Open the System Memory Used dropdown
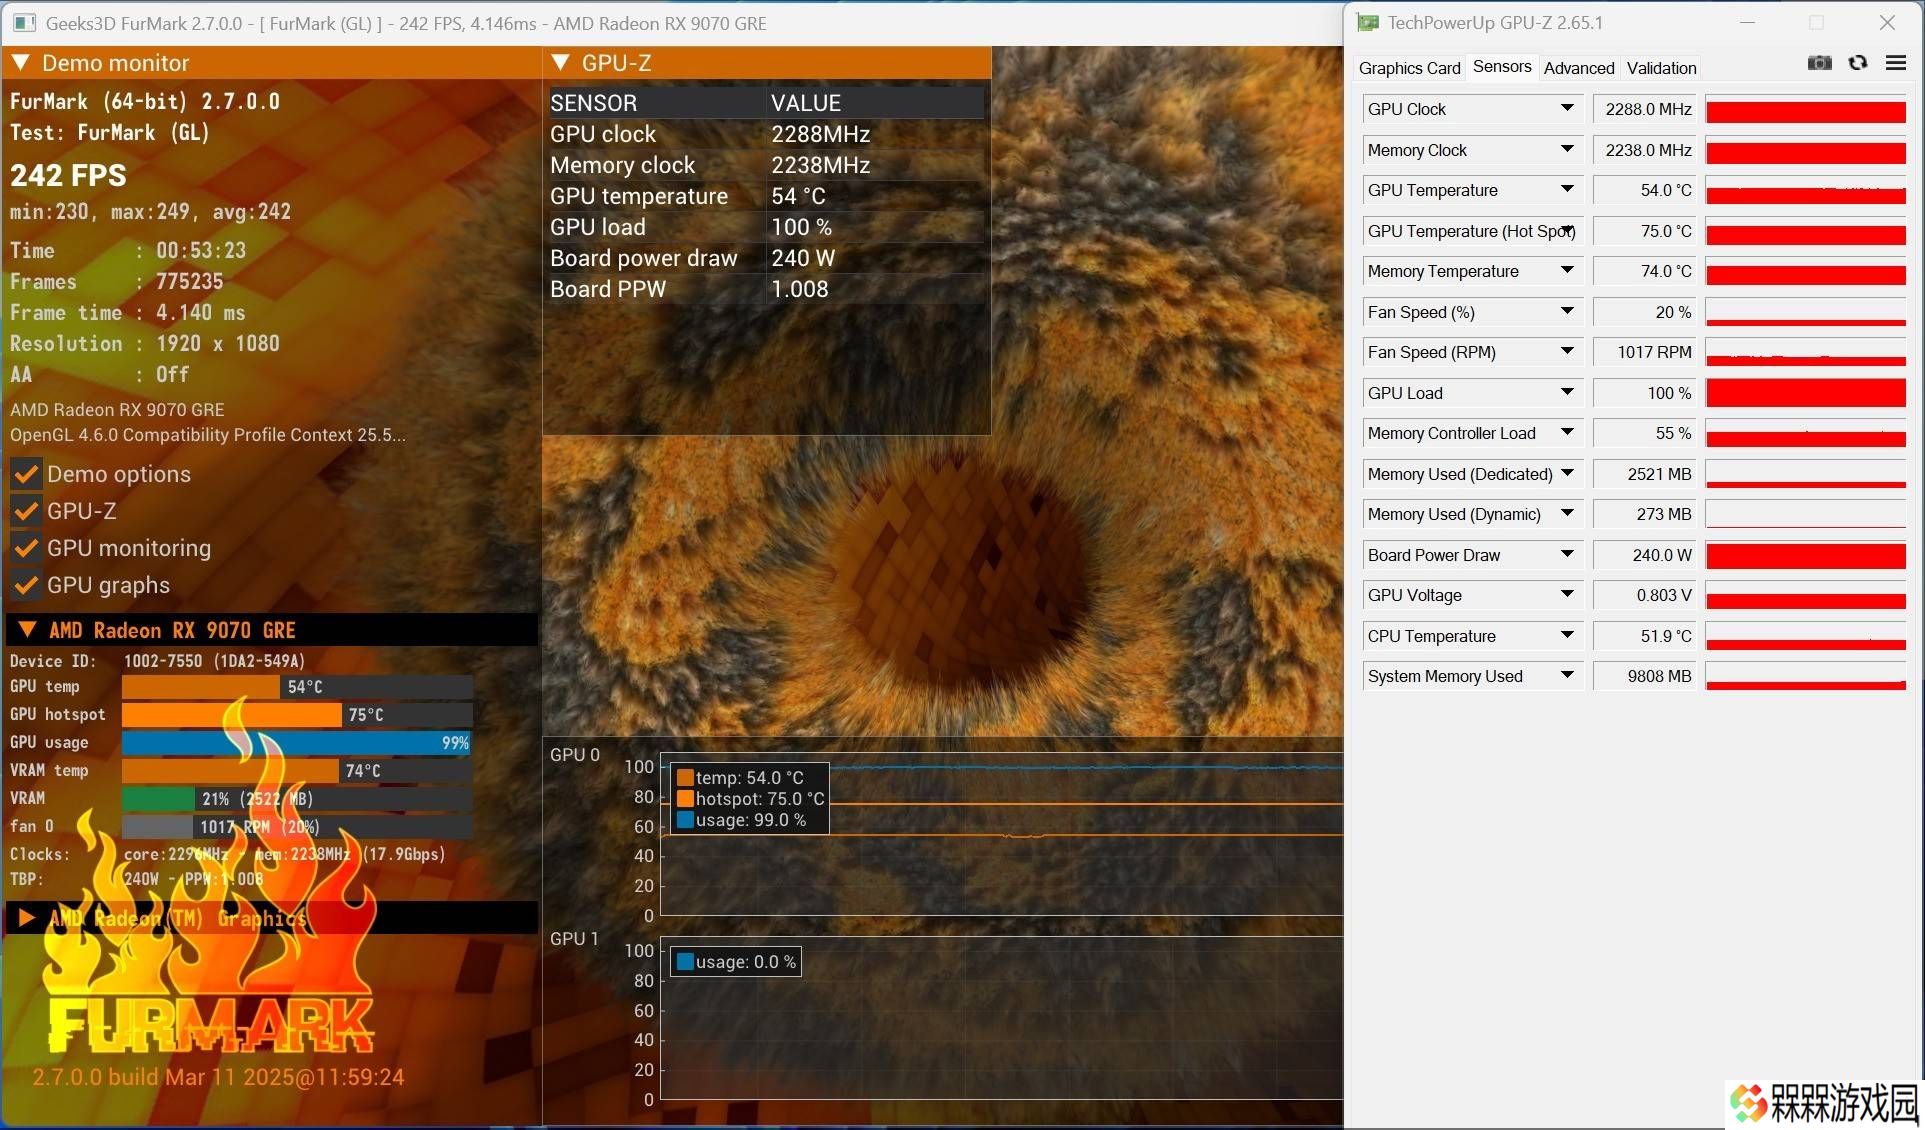This screenshot has height=1130, width=1925. coord(1567,676)
